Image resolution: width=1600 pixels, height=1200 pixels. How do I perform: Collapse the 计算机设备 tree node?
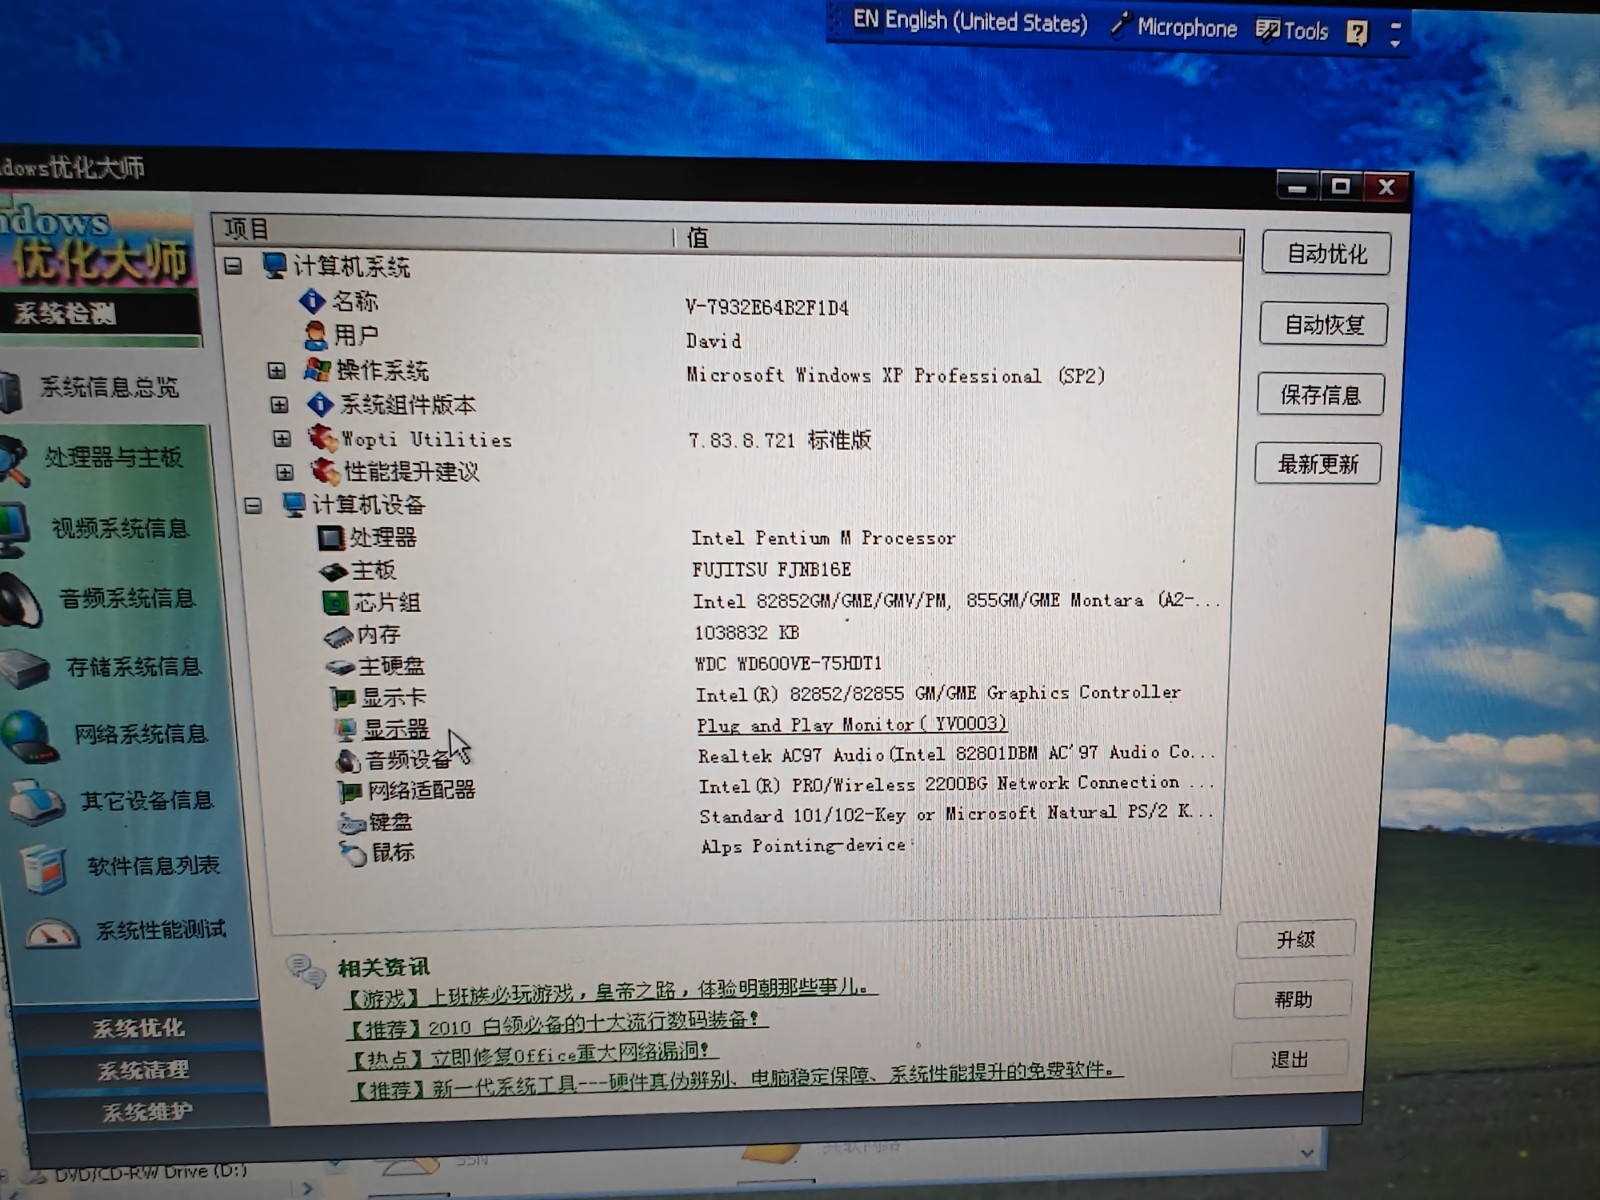click(253, 505)
